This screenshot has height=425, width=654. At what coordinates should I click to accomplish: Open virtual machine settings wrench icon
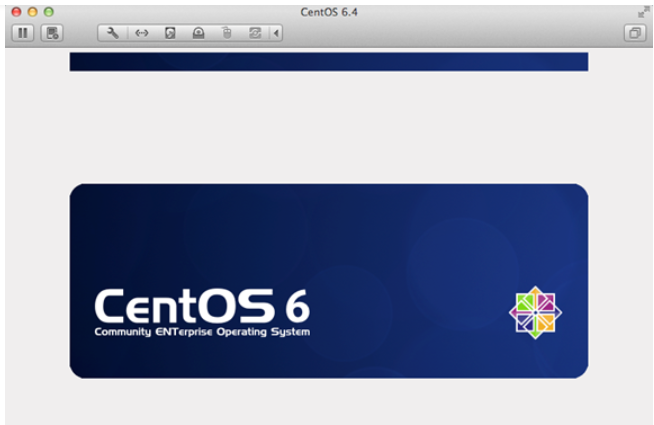(x=113, y=33)
